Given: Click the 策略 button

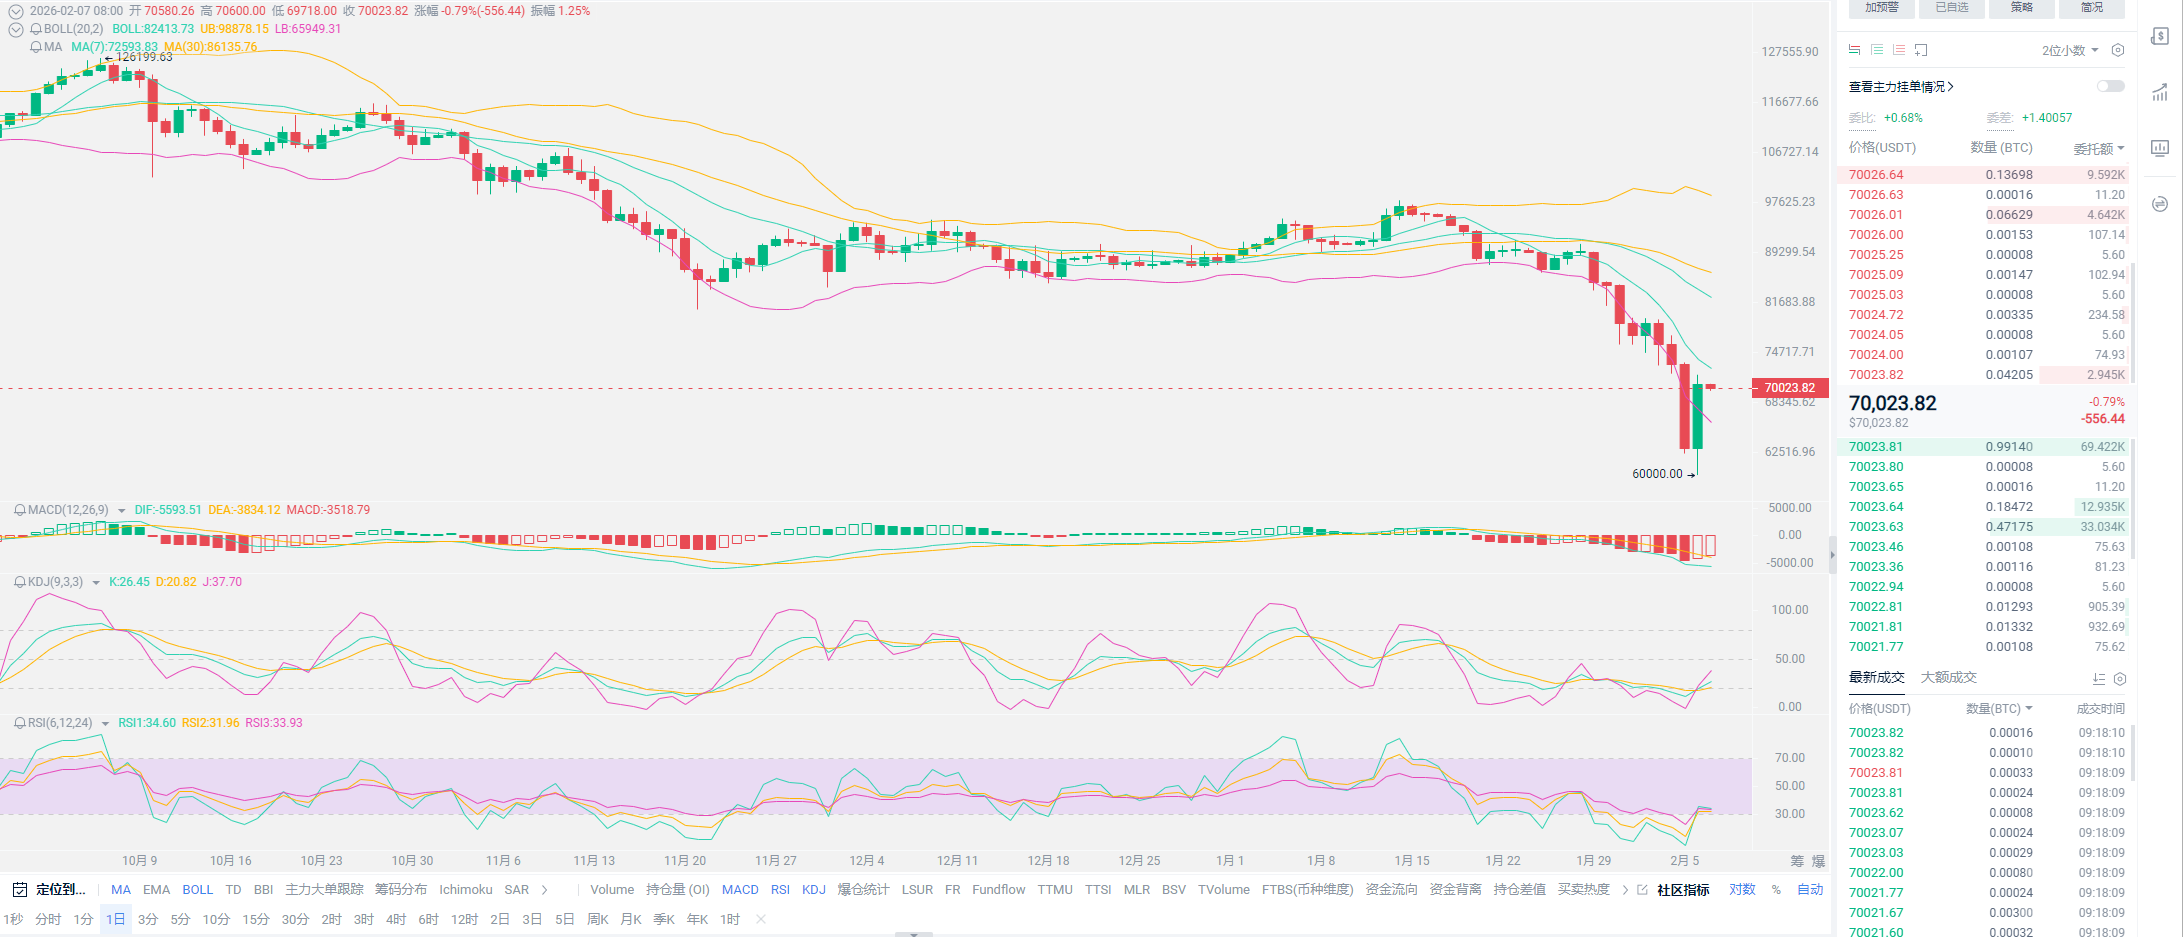Looking at the screenshot, I should (x=2021, y=8).
